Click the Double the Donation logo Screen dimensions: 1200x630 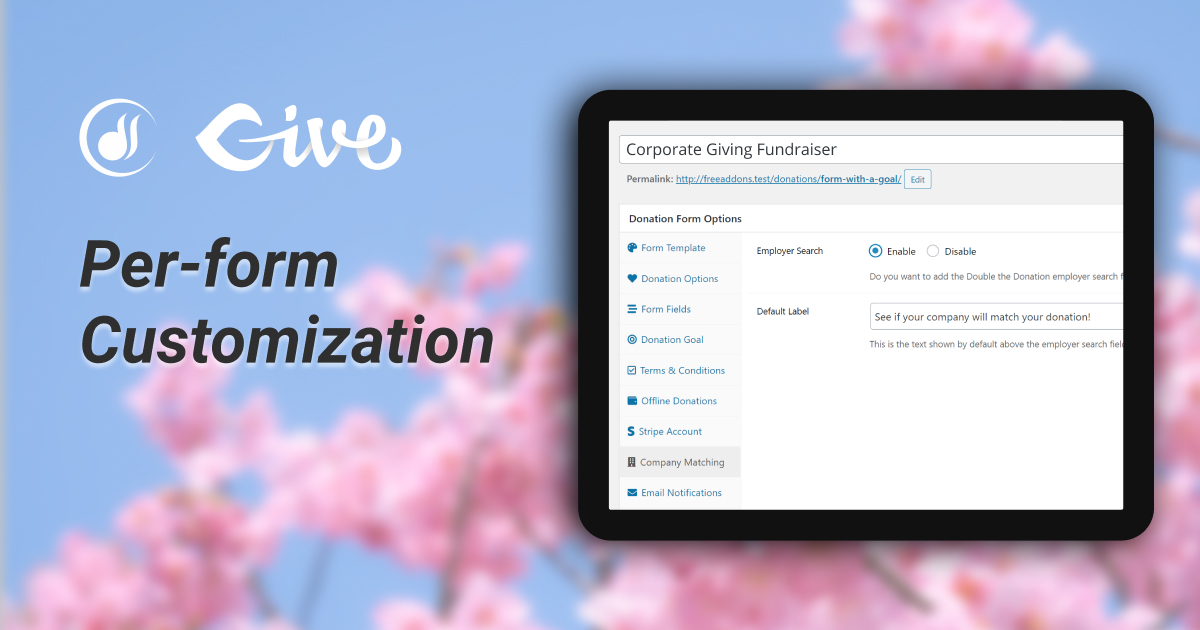click(119, 137)
